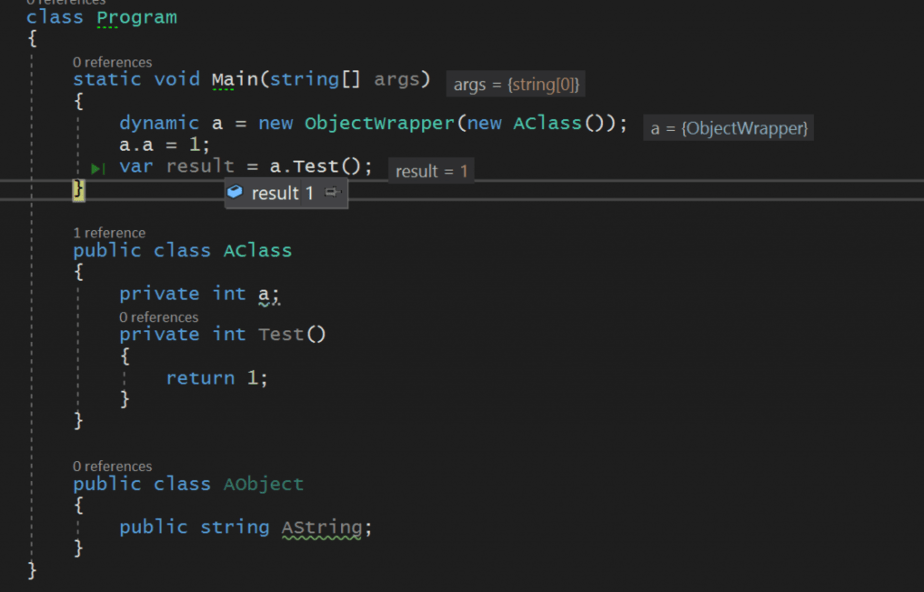Click the private field 'a' in AClass
Screen dimensions: 924x592
pyautogui.click(x=264, y=294)
